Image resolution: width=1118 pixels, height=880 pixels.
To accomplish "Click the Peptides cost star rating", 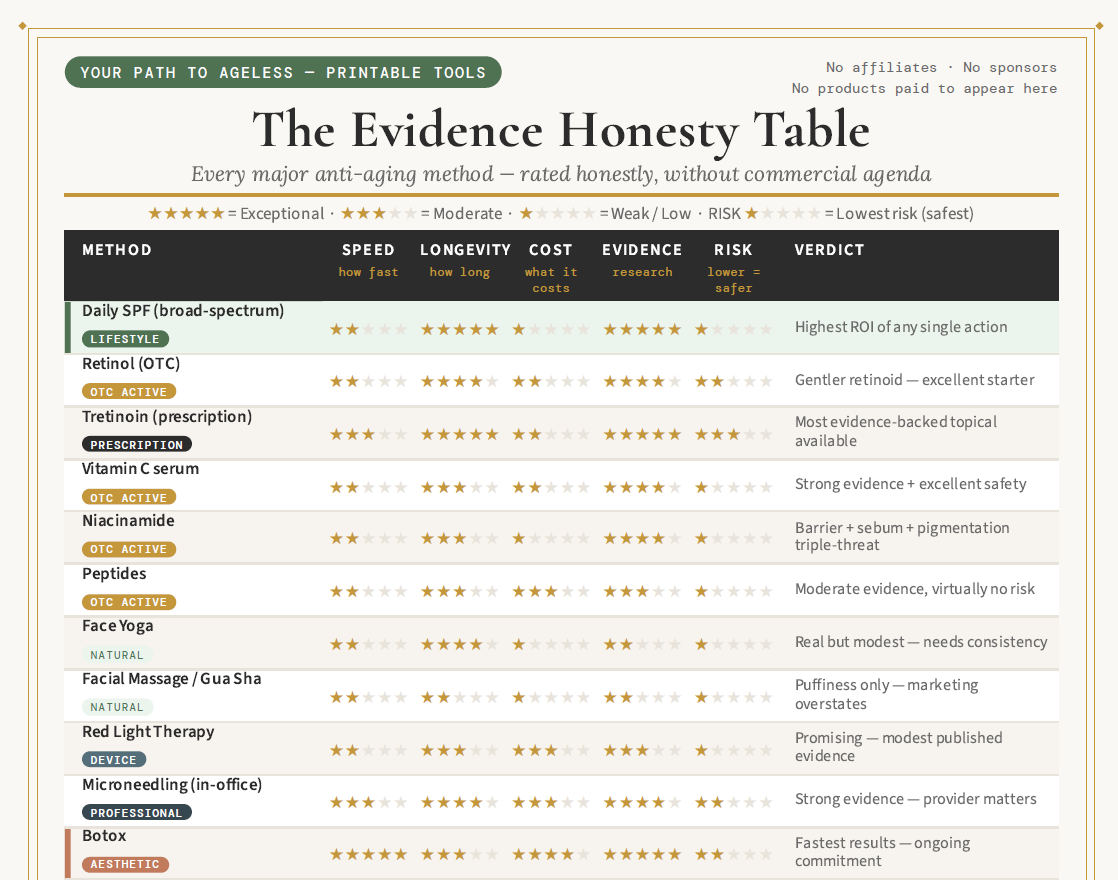I will coord(550,591).
